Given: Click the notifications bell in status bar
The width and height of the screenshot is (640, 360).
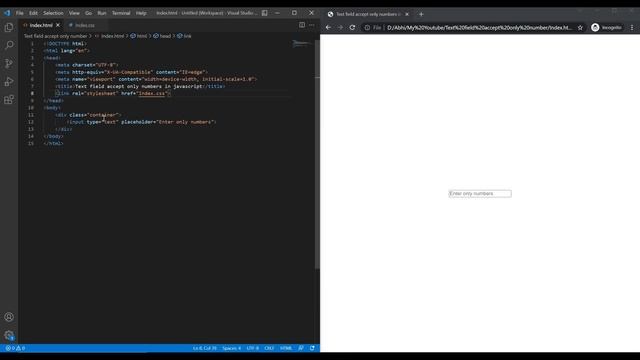Looking at the screenshot, I should point(312,348).
